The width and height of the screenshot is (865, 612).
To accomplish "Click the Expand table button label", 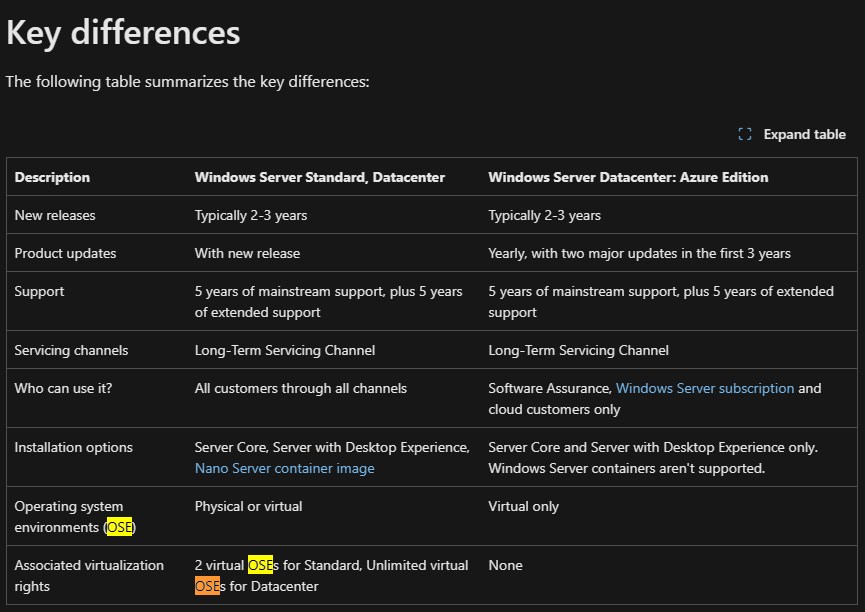I will click(x=804, y=134).
